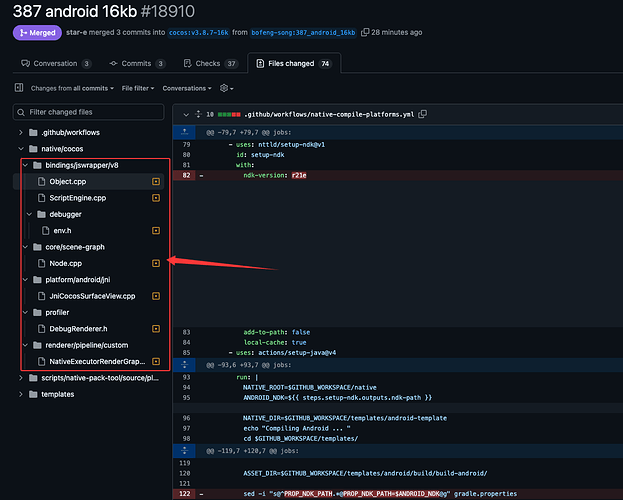Toggle the file tree sidebar icon

[19, 87]
